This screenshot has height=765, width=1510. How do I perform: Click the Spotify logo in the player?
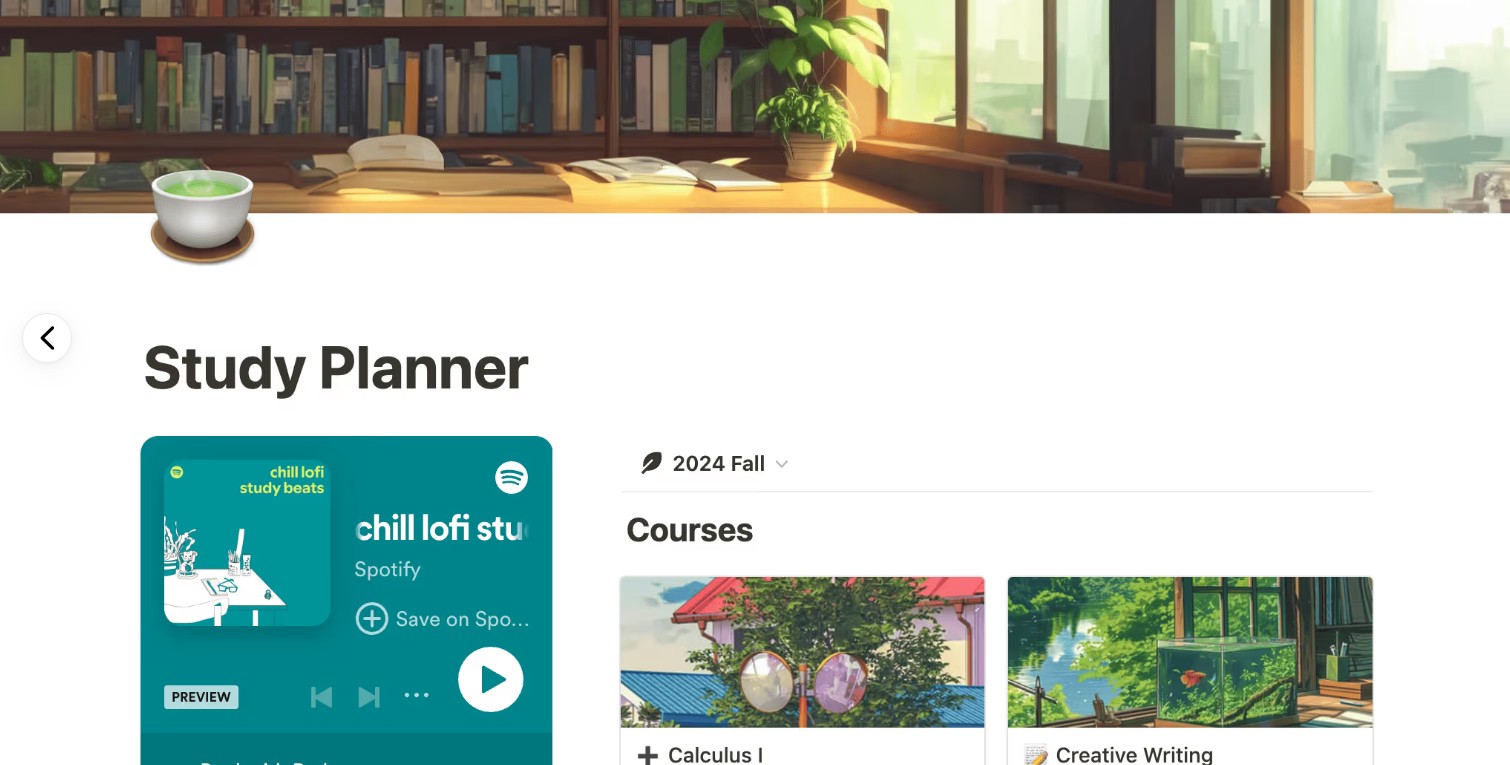click(x=512, y=478)
